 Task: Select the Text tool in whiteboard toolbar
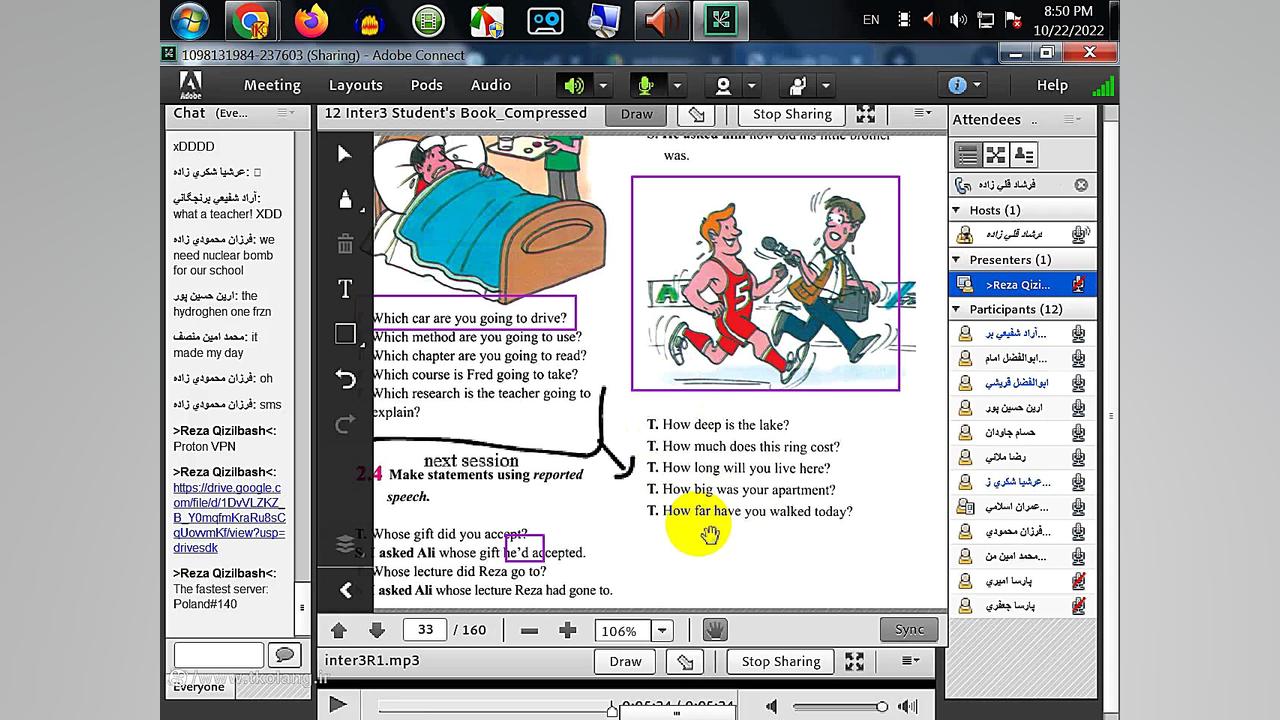[345, 289]
